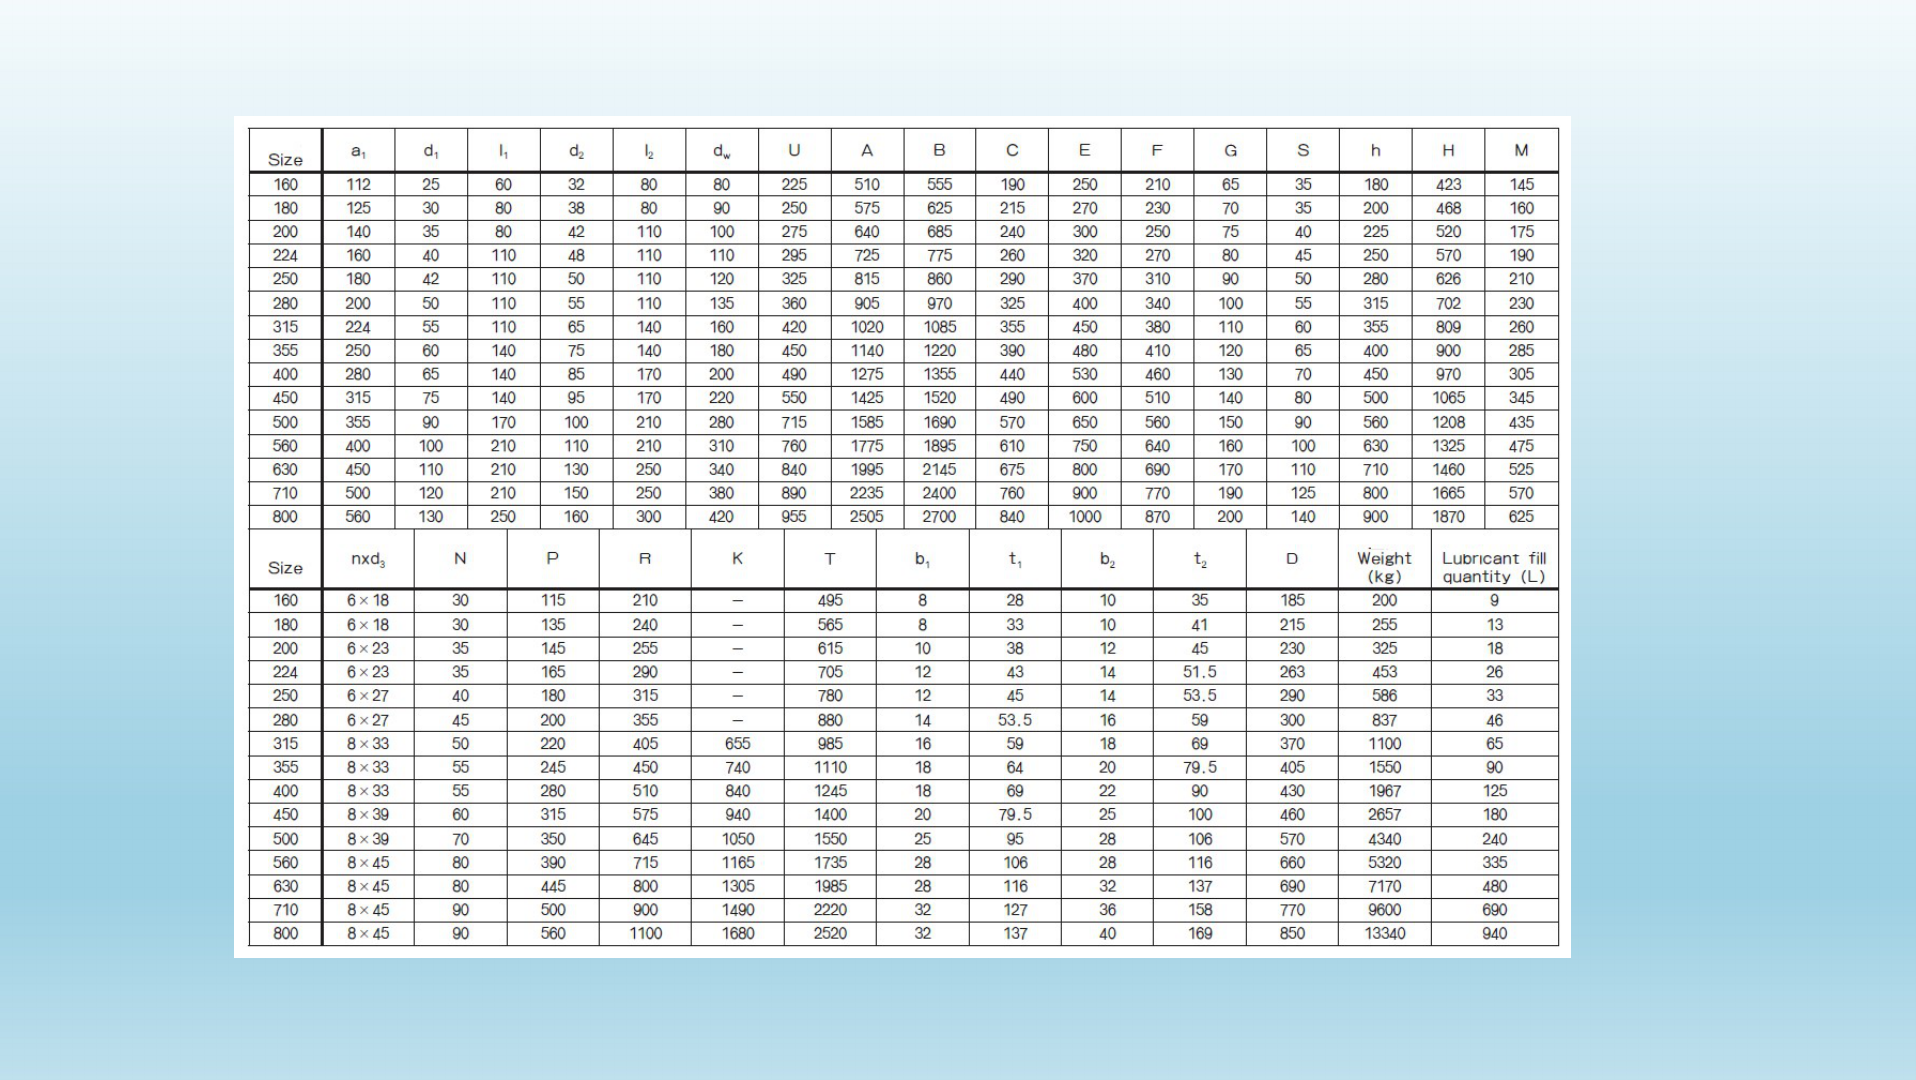Select the K column value 655

(x=737, y=744)
